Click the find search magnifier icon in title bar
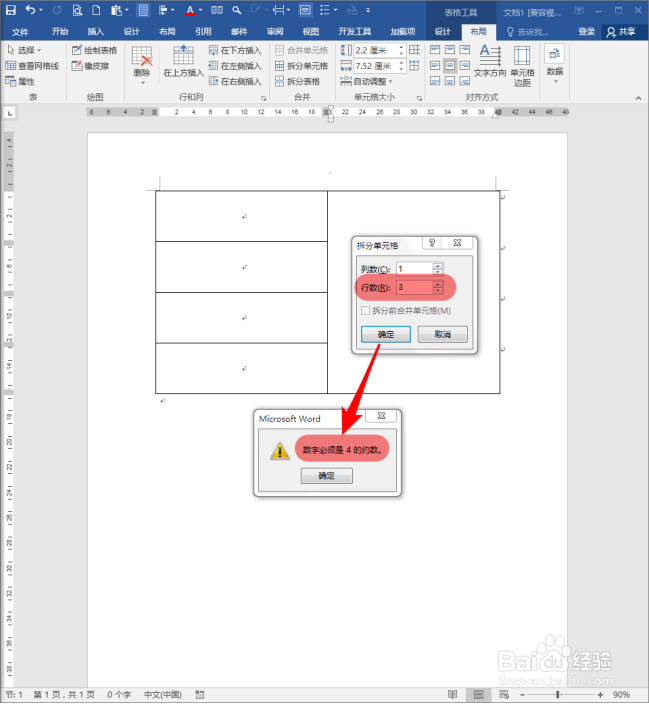649x704 pixels. pyautogui.click(x=237, y=10)
